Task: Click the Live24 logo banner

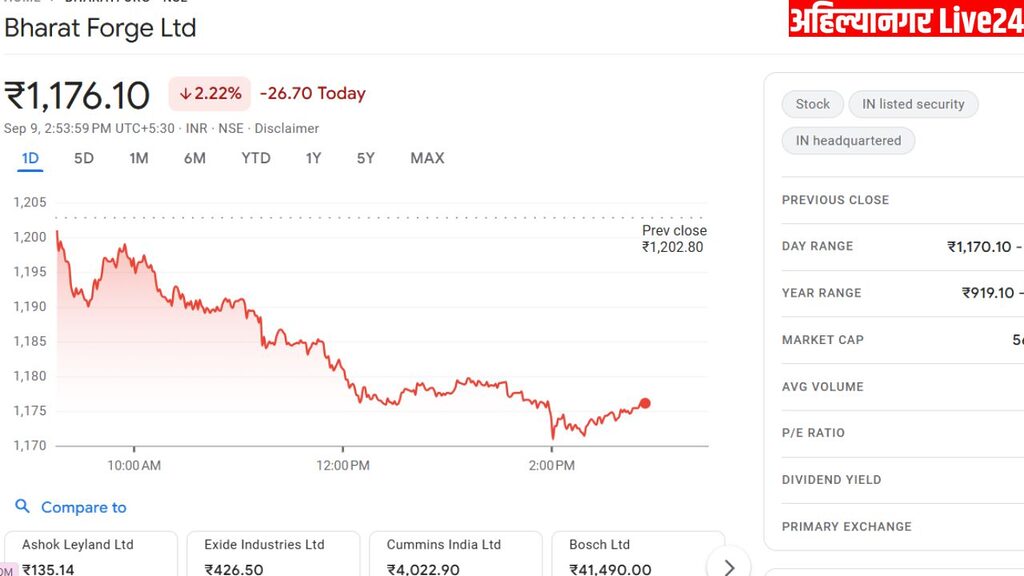Action: [x=905, y=19]
